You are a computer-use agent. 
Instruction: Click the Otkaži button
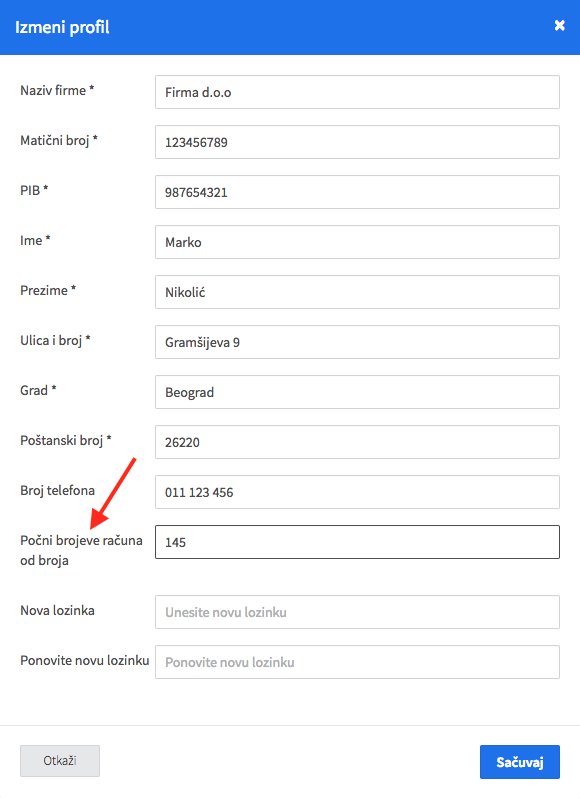(60, 761)
